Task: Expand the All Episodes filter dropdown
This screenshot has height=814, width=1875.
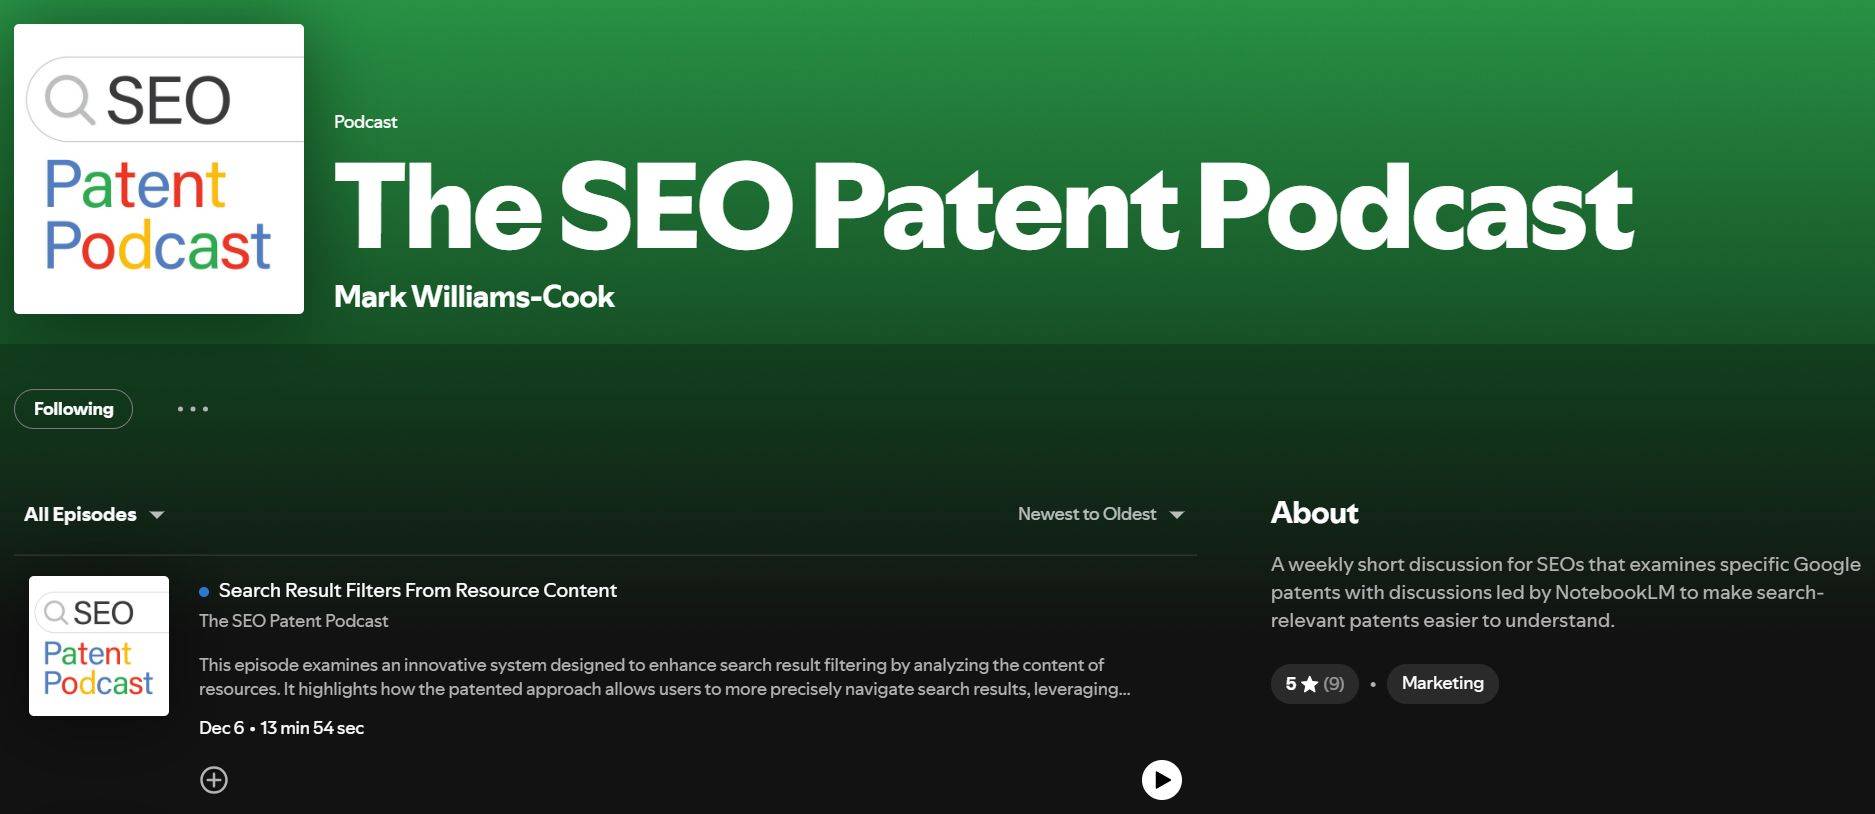Action: (94, 514)
